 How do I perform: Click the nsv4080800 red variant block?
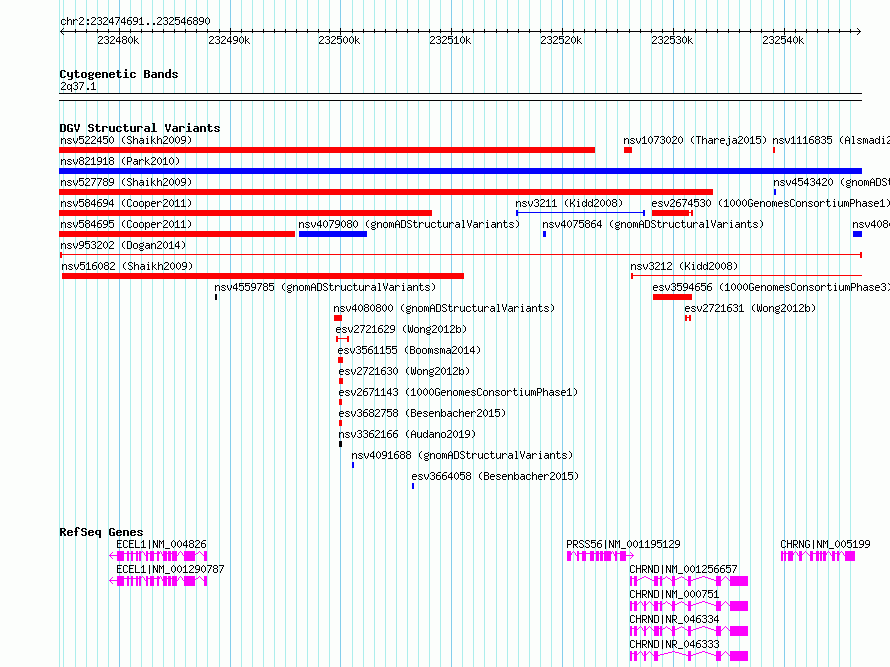click(x=338, y=318)
